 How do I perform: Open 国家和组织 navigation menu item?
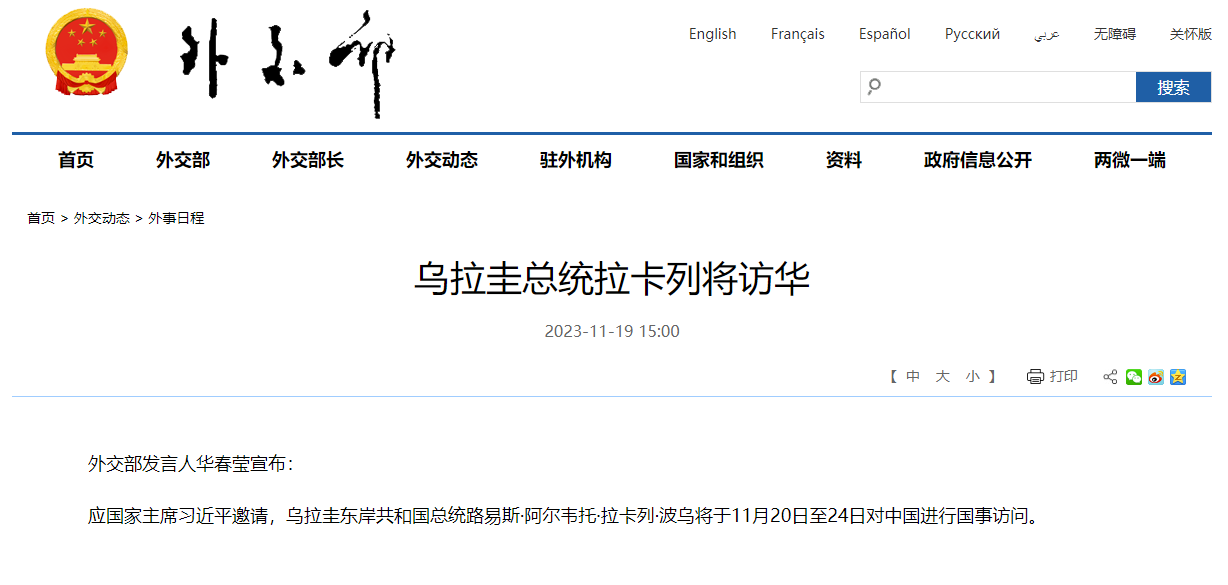click(719, 160)
